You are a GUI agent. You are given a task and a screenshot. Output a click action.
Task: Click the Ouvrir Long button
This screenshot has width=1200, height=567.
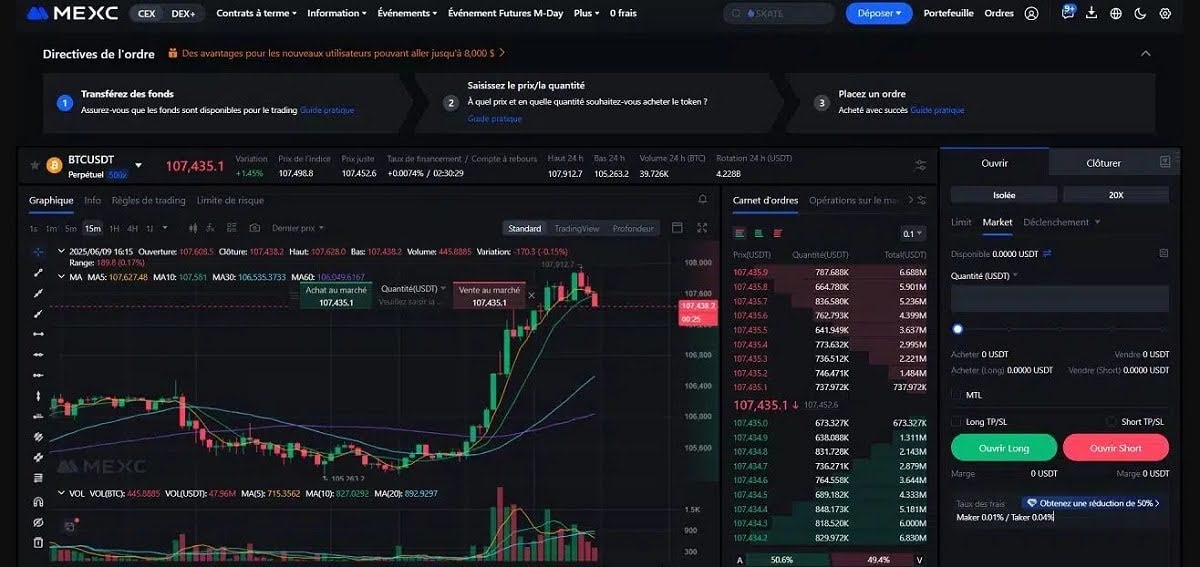click(1003, 447)
